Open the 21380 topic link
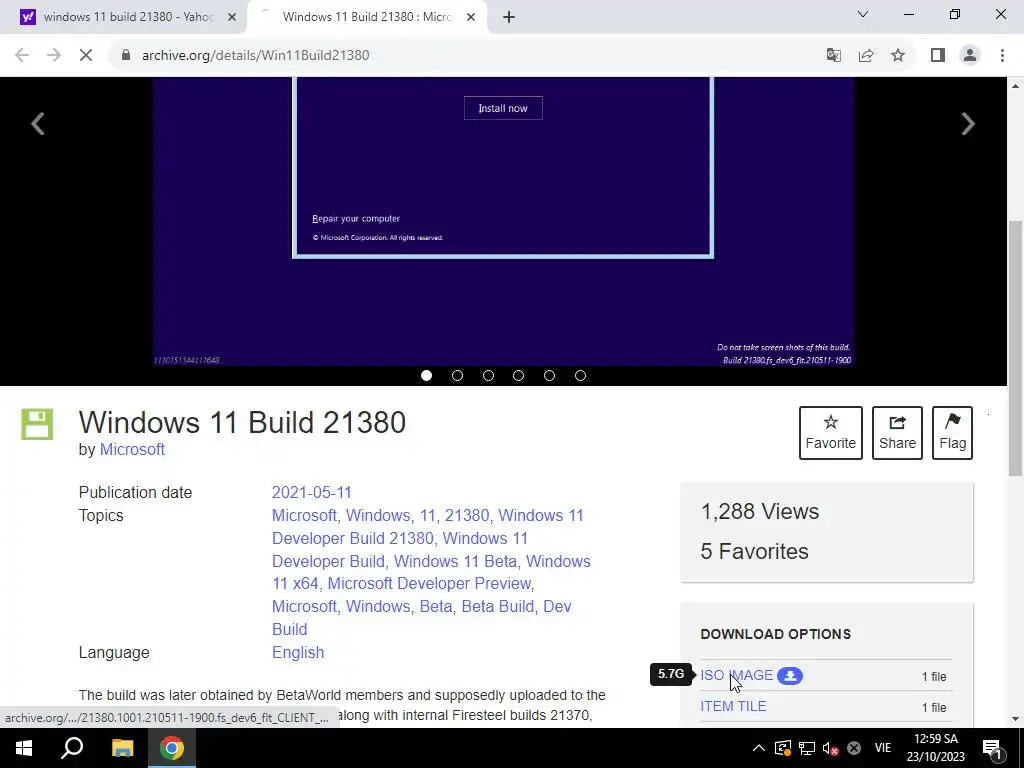The width and height of the screenshot is (1024, 768). [467, 515]
